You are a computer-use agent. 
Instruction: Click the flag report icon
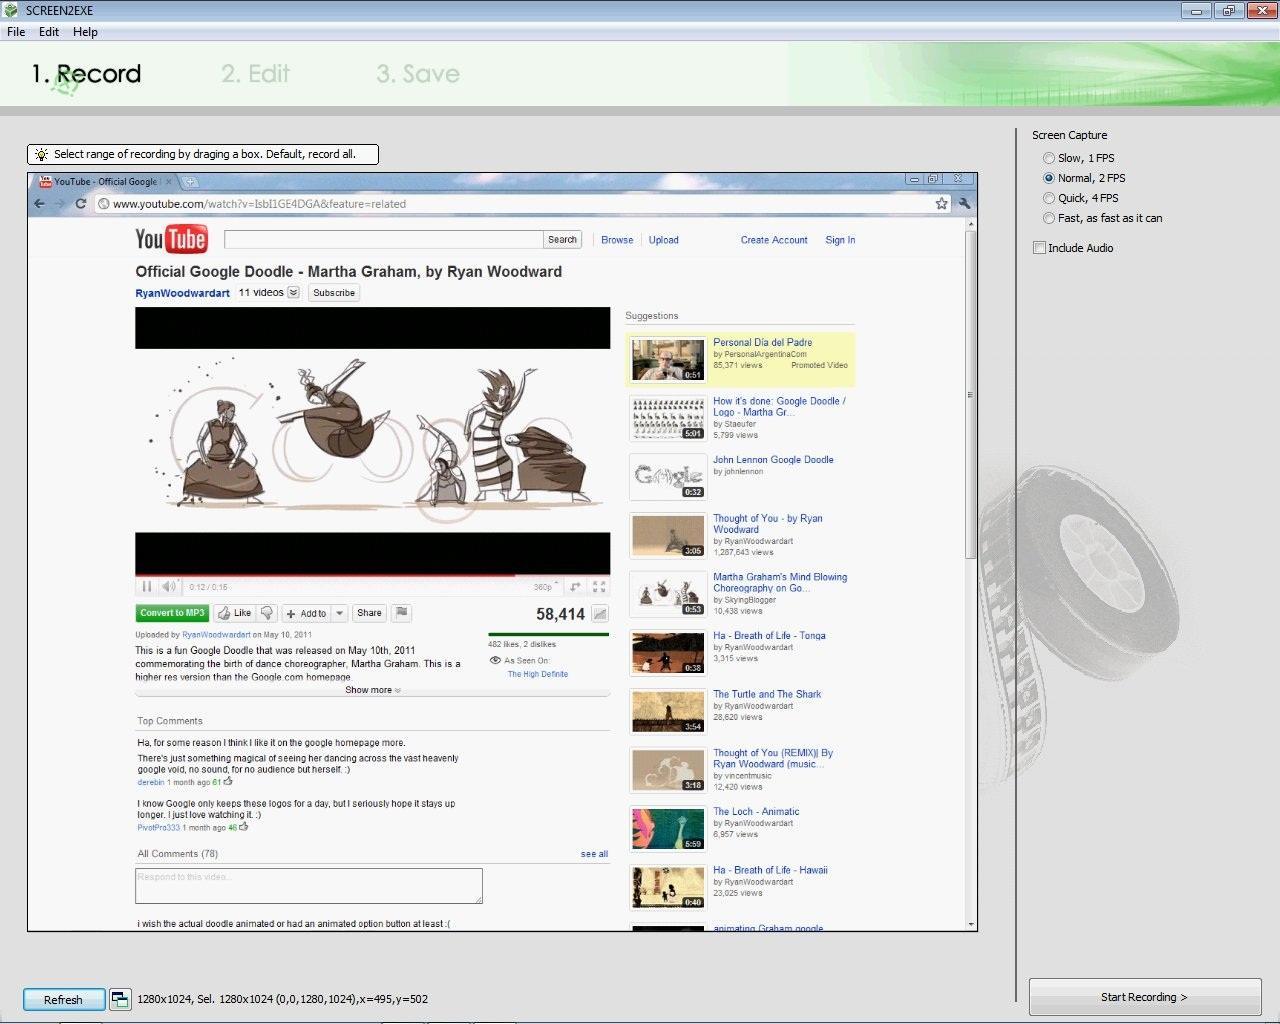point(401,613)
